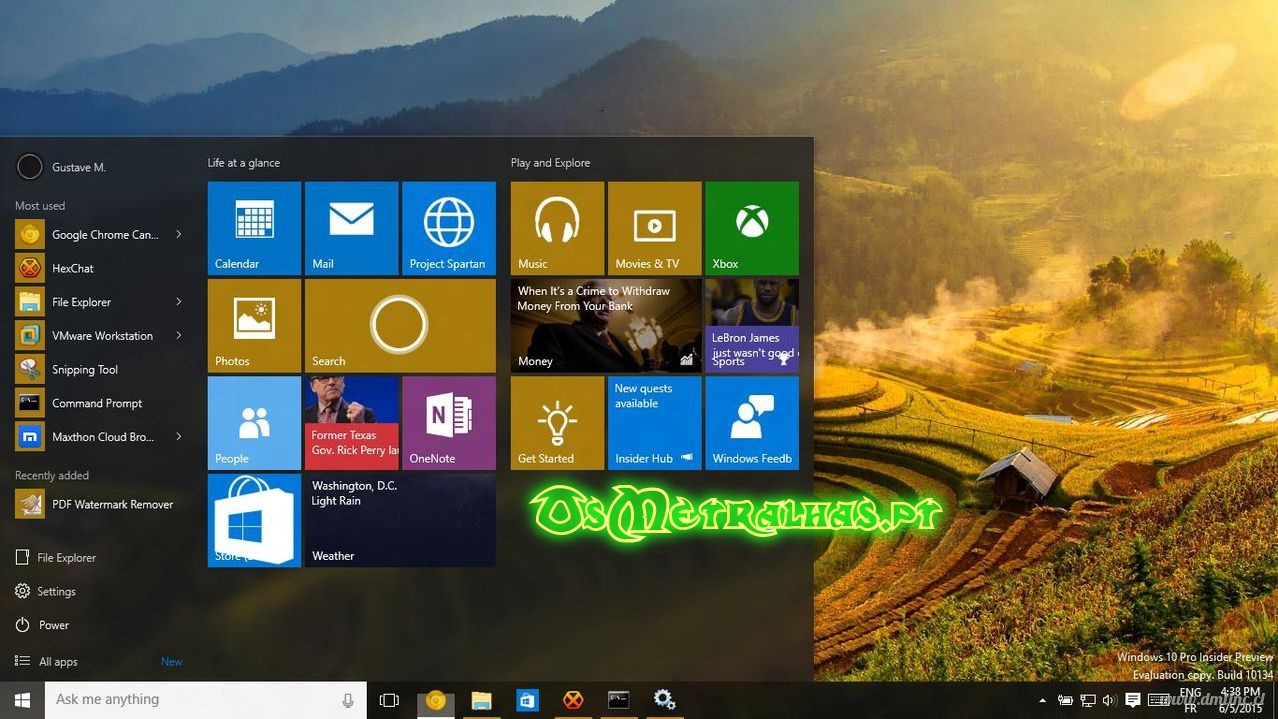Click the Play and Explore group header
1278x719 pixels.
pyautogui.click(x=550, y=163)
